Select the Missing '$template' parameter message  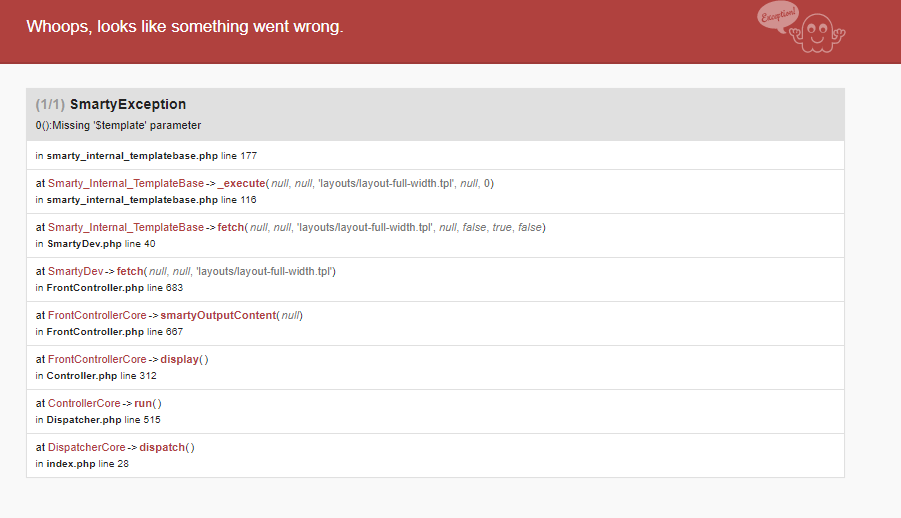click(118, 125)
